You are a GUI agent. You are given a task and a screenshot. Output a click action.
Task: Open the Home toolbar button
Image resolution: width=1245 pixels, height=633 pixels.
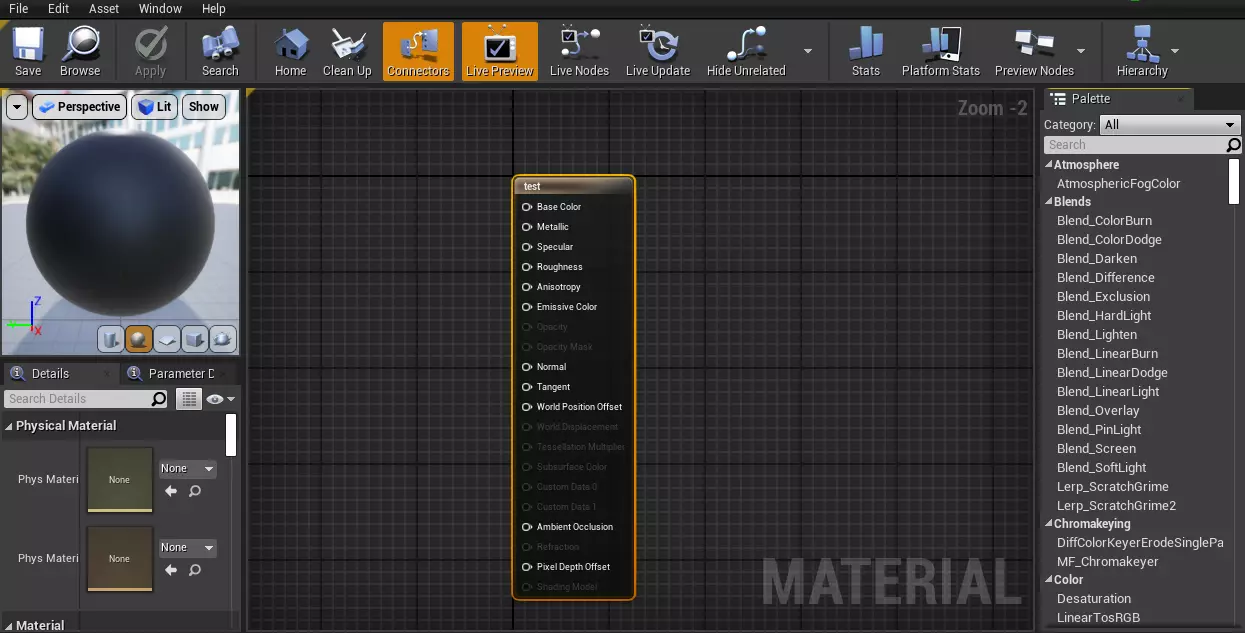290,51
